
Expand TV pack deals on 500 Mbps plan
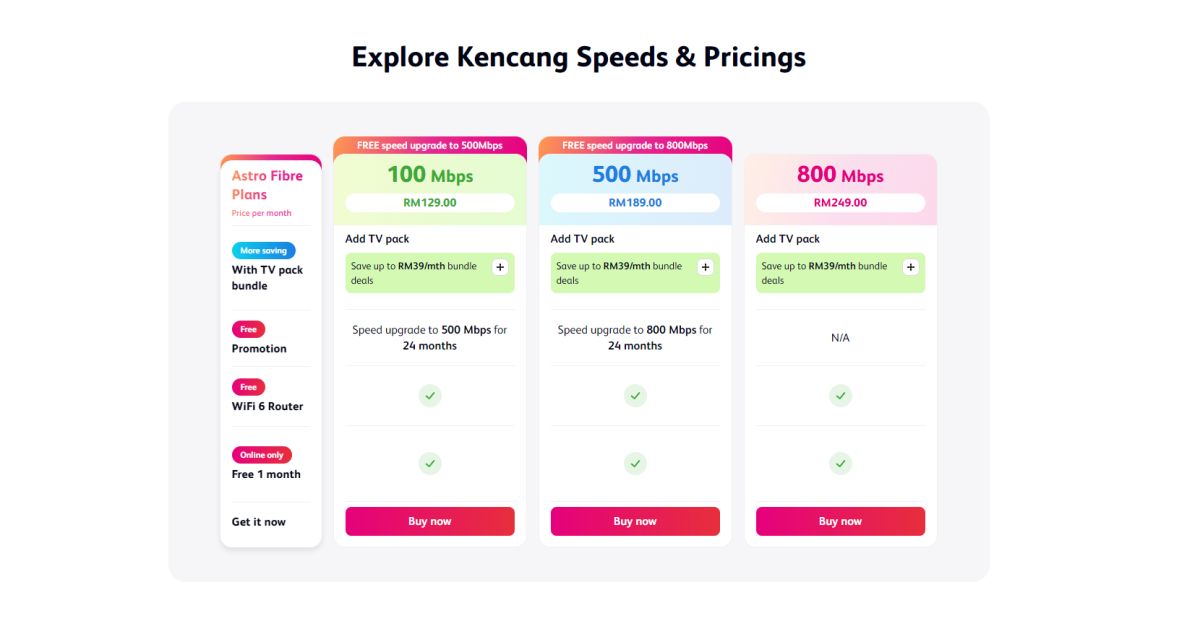coord(705,267)
